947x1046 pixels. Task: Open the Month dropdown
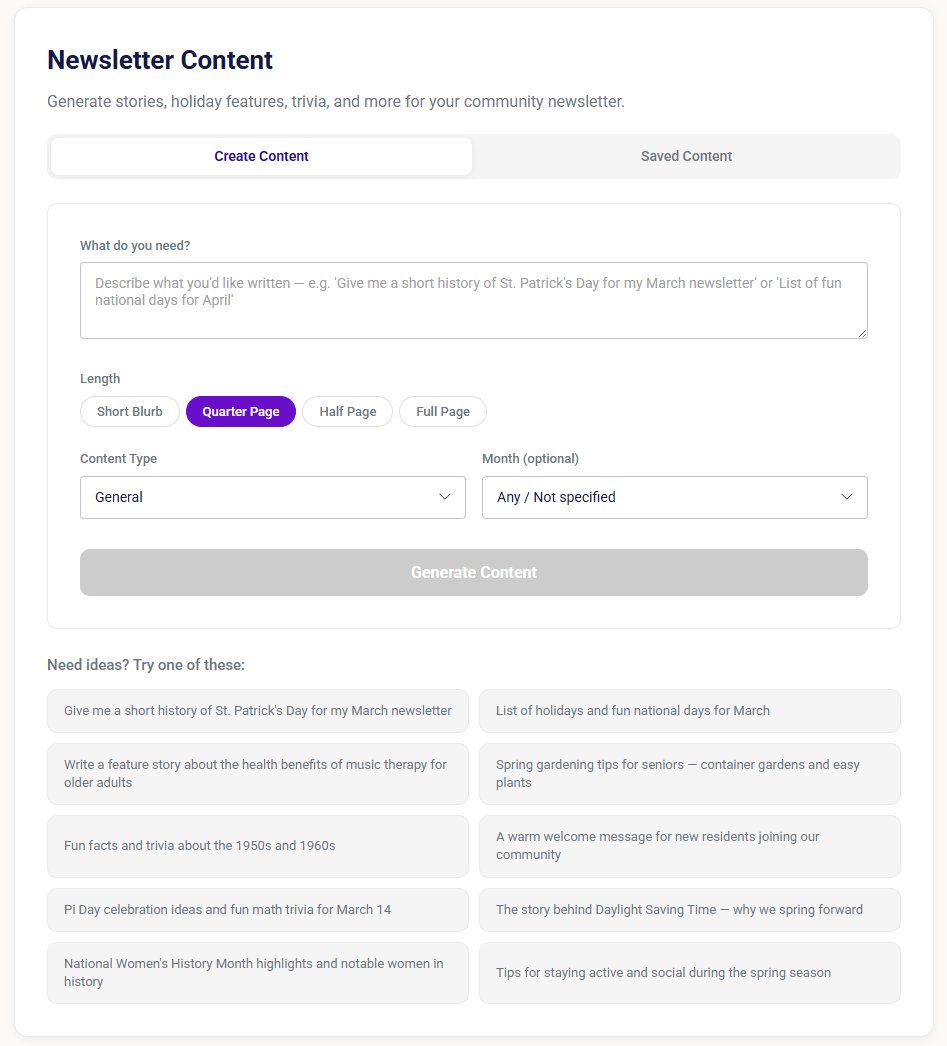click(x=674, y=497)
